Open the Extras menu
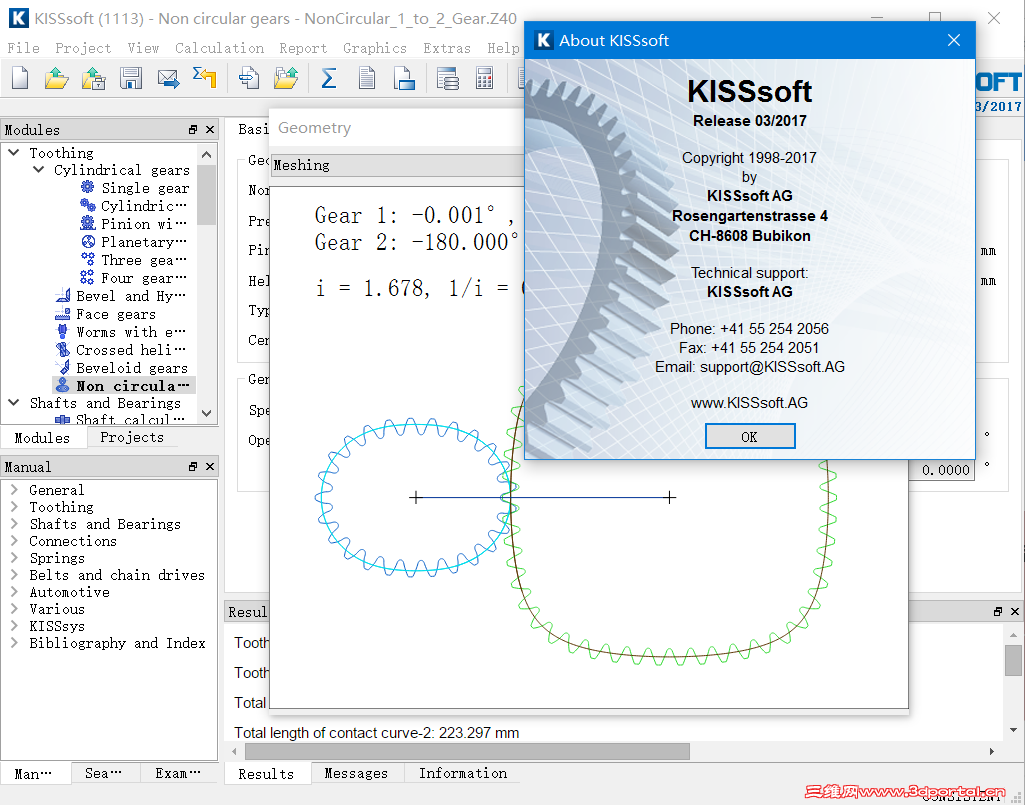The image size is (1025, 805). (446, 48)
